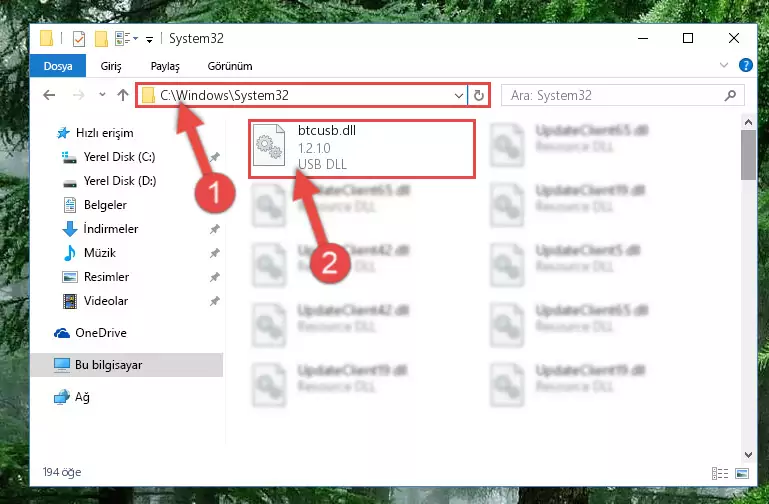Image resolution: width=769 pixels, height=504 pixels.
Task: Expand the ribbon with the chevron
Action: [x=723, y=65]
